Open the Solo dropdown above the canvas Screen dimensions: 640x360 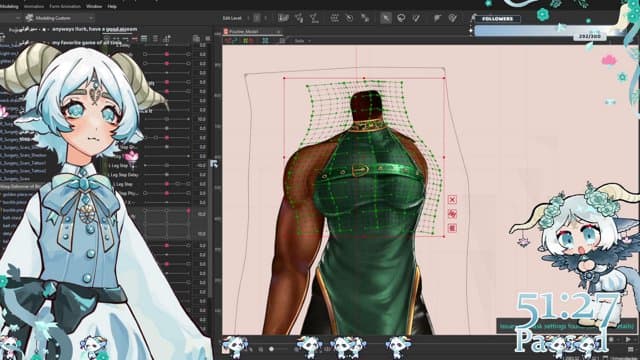302,40
